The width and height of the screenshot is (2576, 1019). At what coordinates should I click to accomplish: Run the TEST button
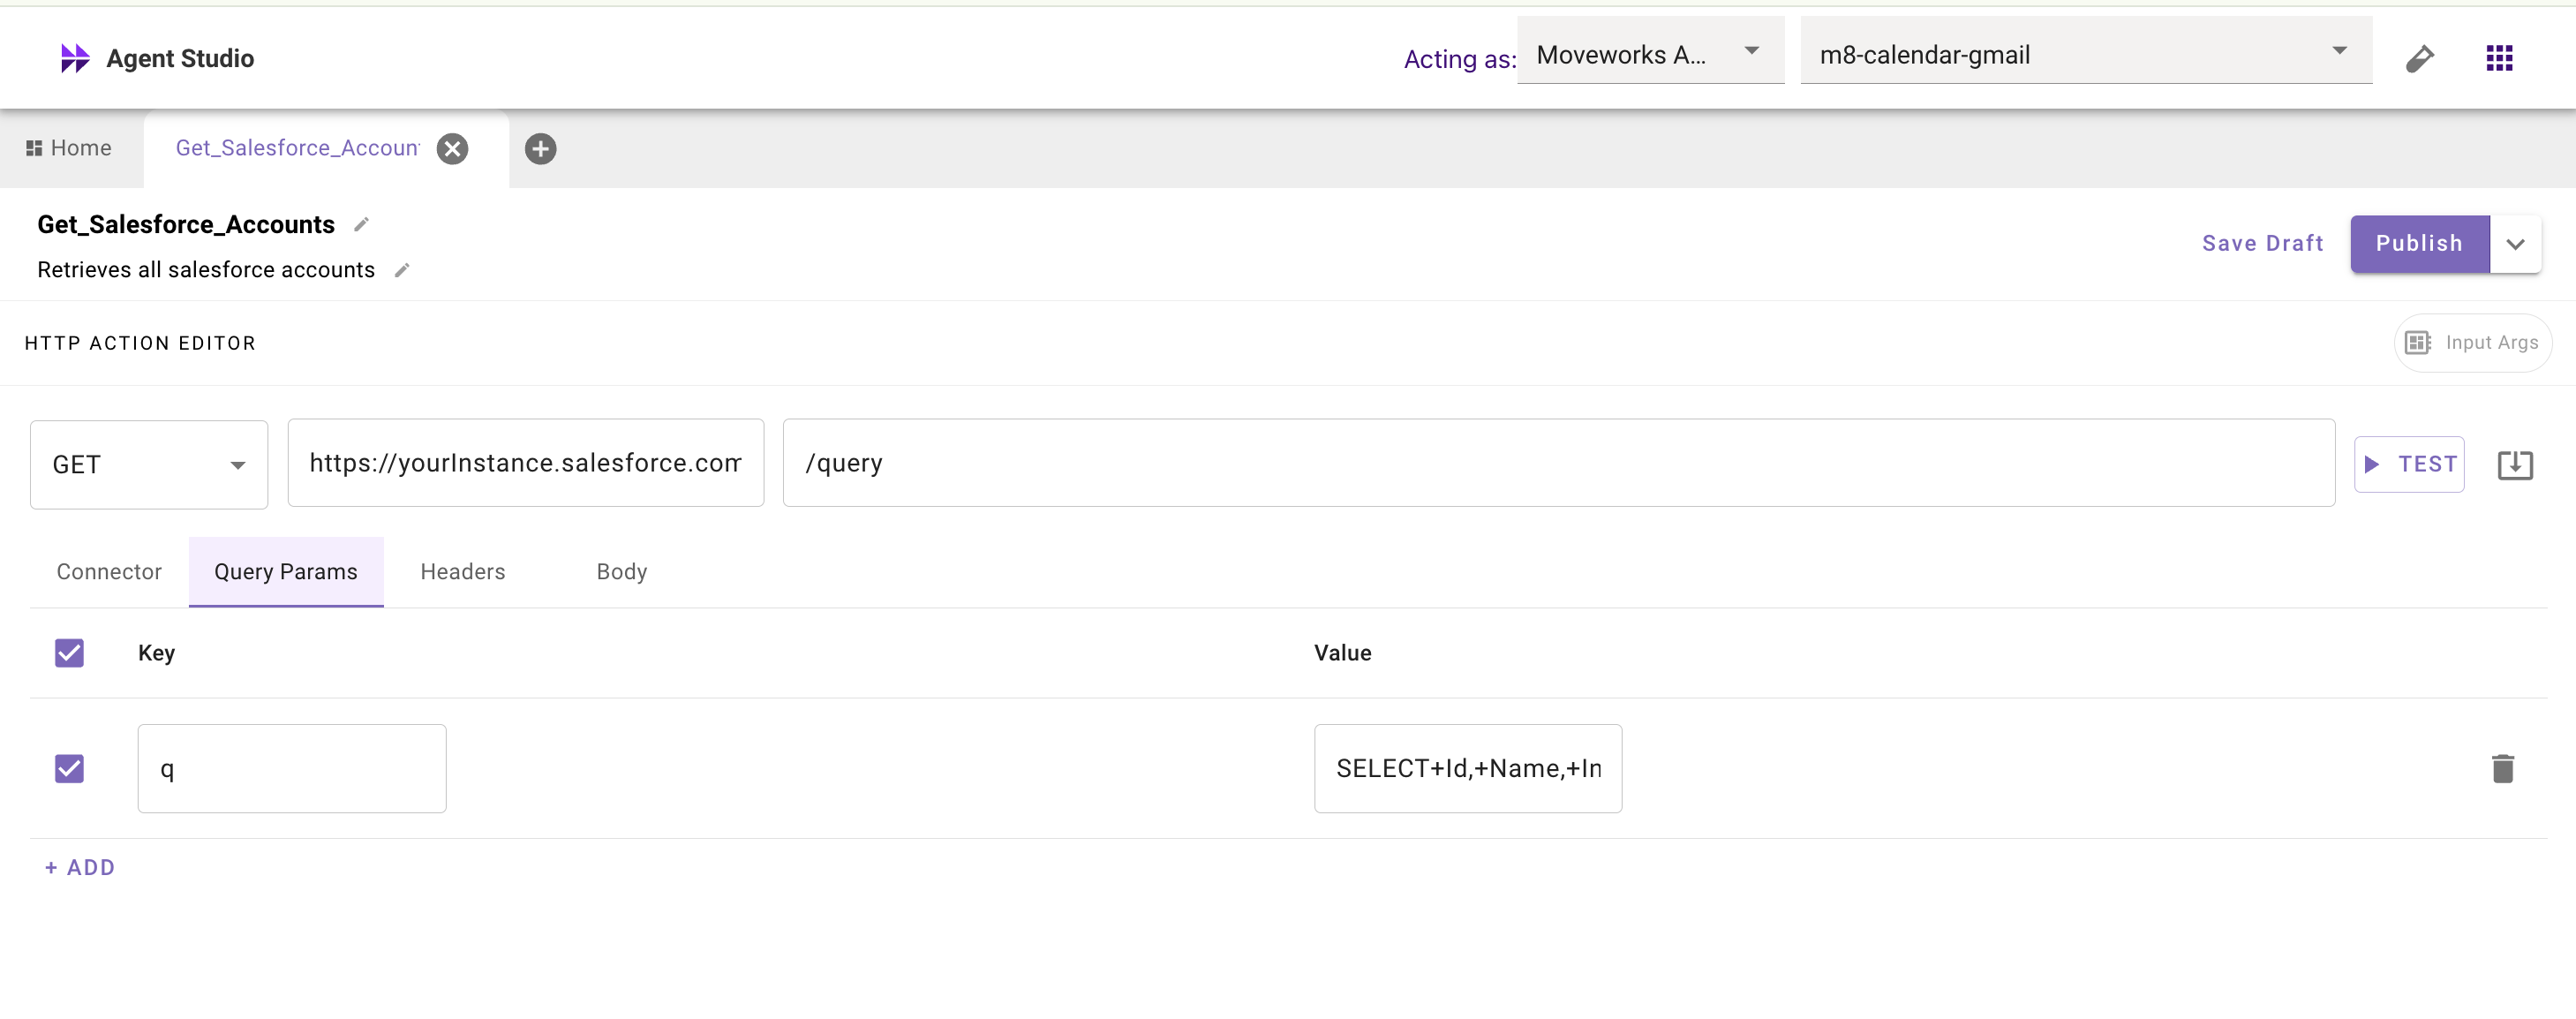coord(2408,465)
